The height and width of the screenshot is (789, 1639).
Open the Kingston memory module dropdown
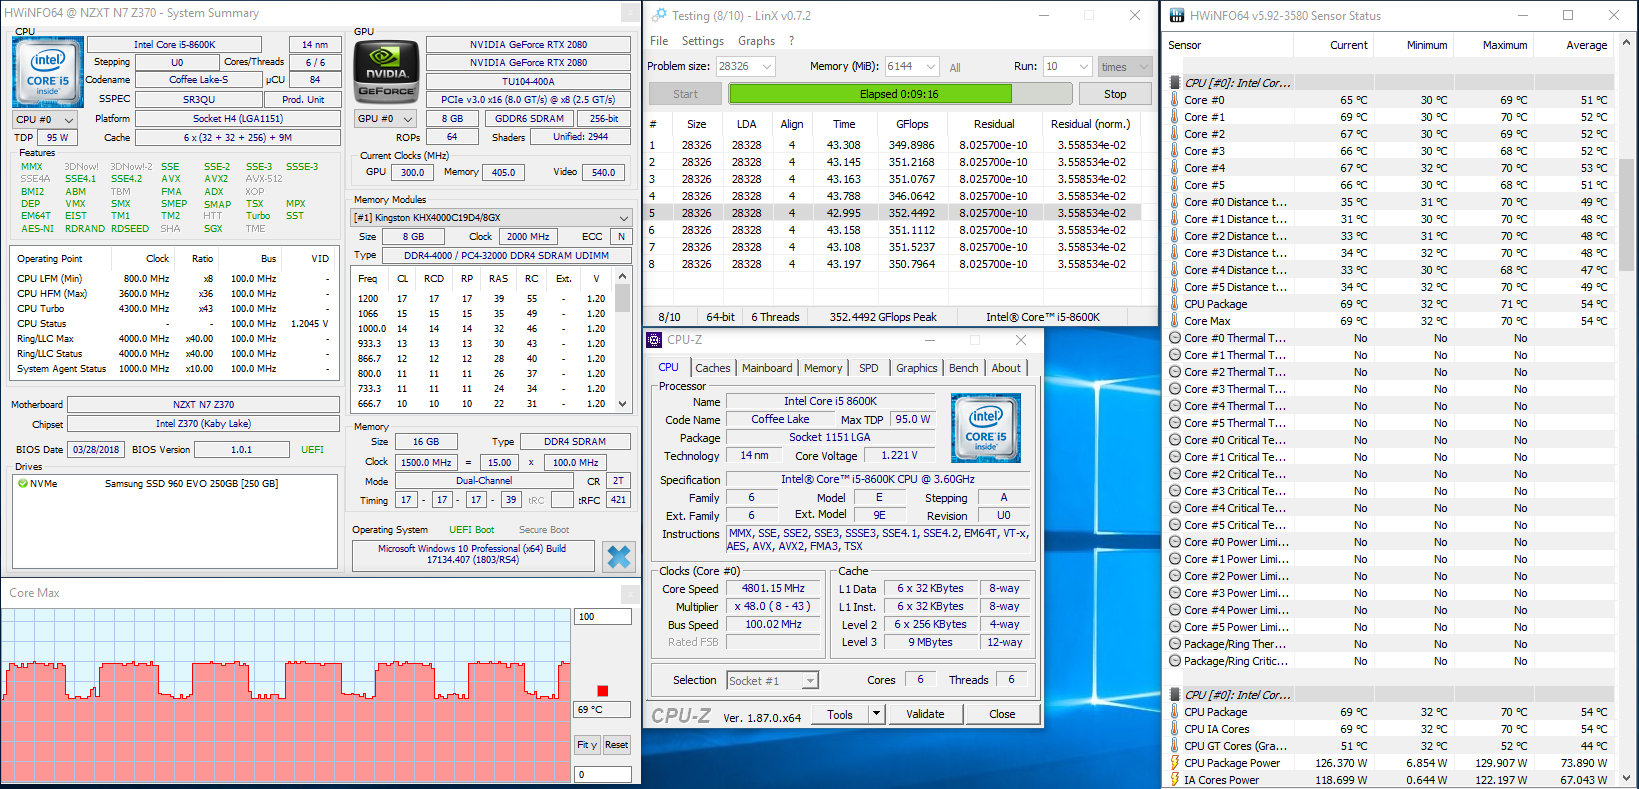coord(491,218)
